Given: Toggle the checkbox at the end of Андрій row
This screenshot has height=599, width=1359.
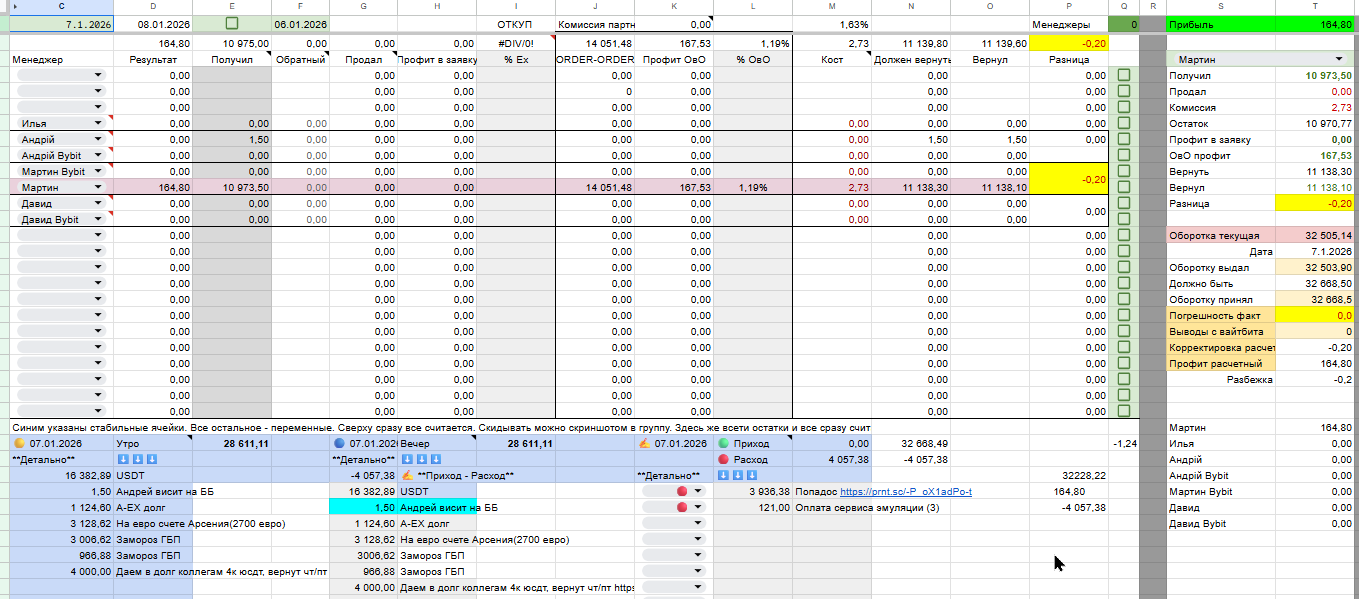Looking at the screenshot, I should click(x=1124, y=139).
